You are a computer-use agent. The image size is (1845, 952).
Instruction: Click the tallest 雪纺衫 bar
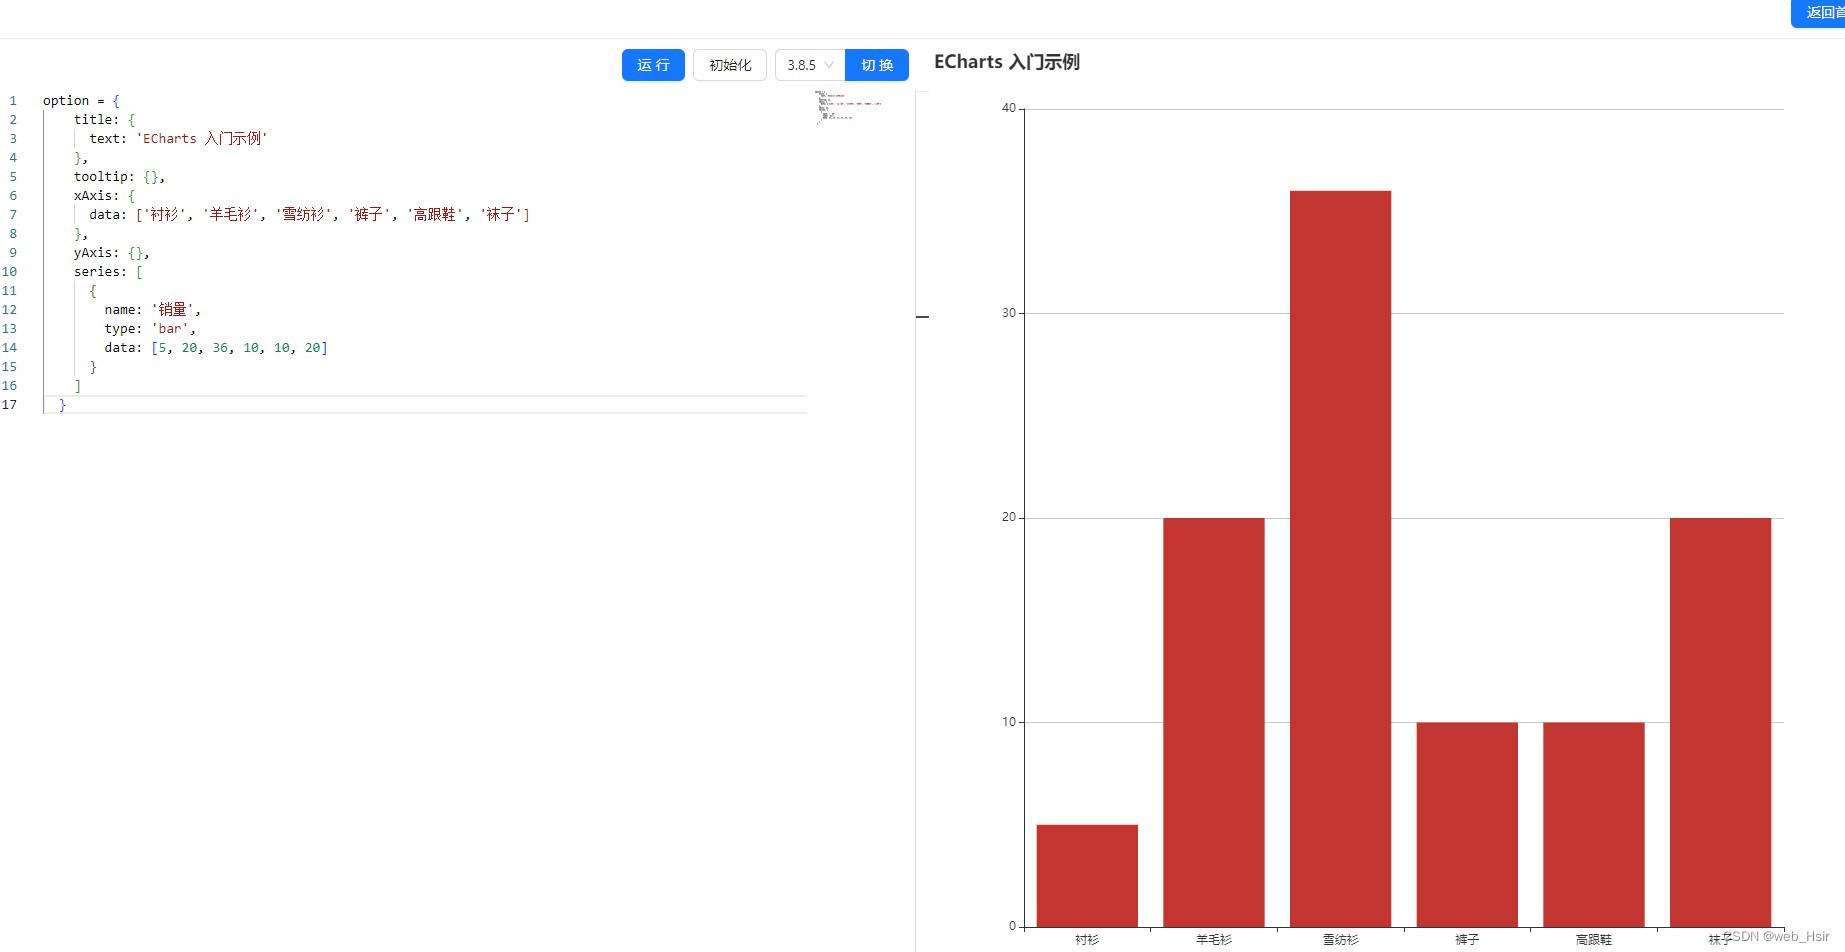(x=1340, y=558)
